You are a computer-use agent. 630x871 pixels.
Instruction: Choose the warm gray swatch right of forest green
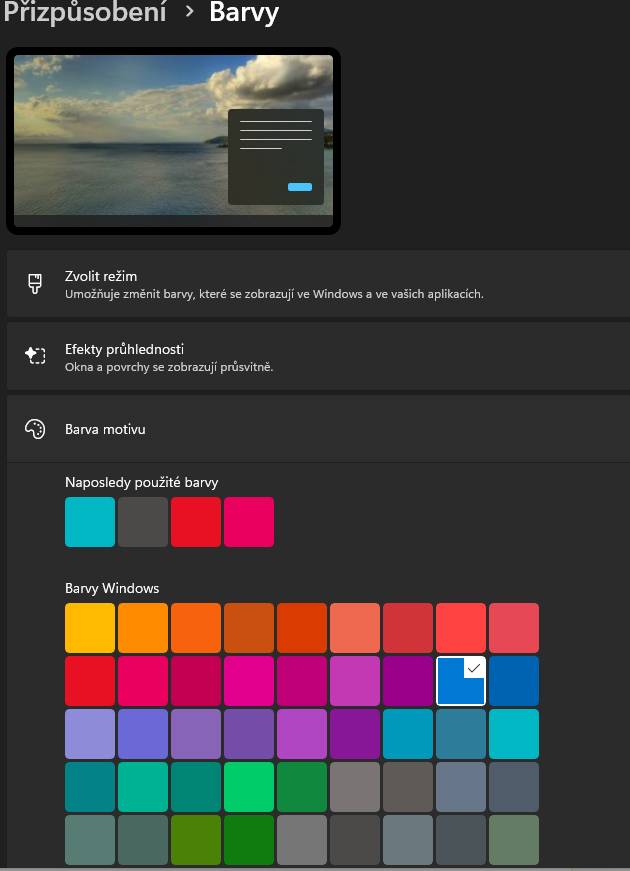coord(355,787)
